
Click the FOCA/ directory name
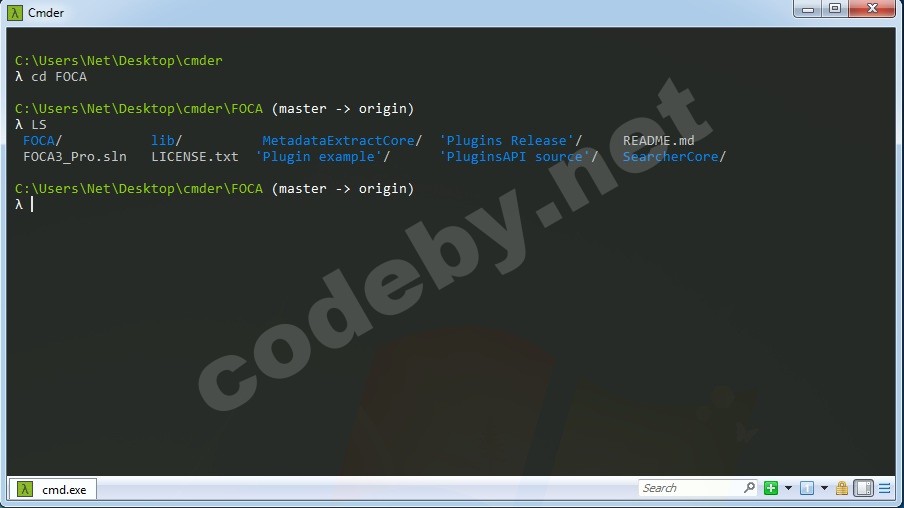point(42,141)
